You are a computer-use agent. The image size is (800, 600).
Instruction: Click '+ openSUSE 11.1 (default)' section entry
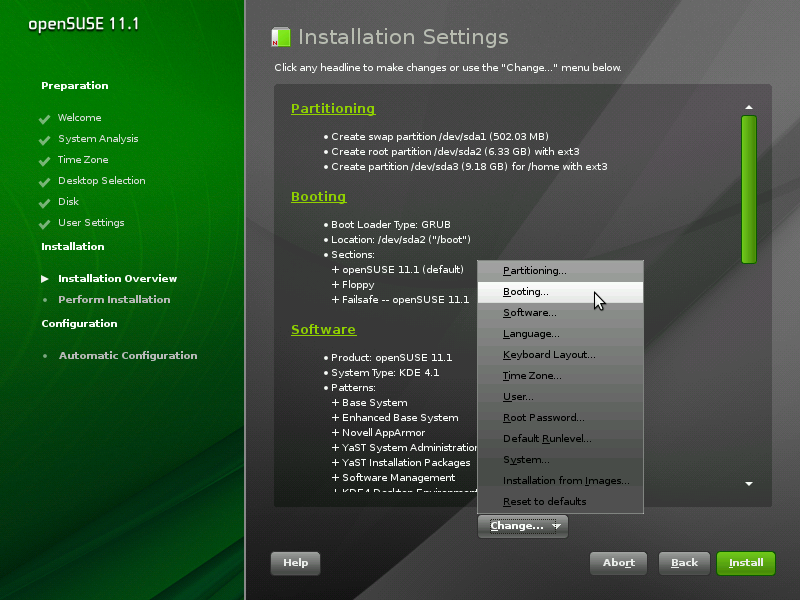point(397,269)
